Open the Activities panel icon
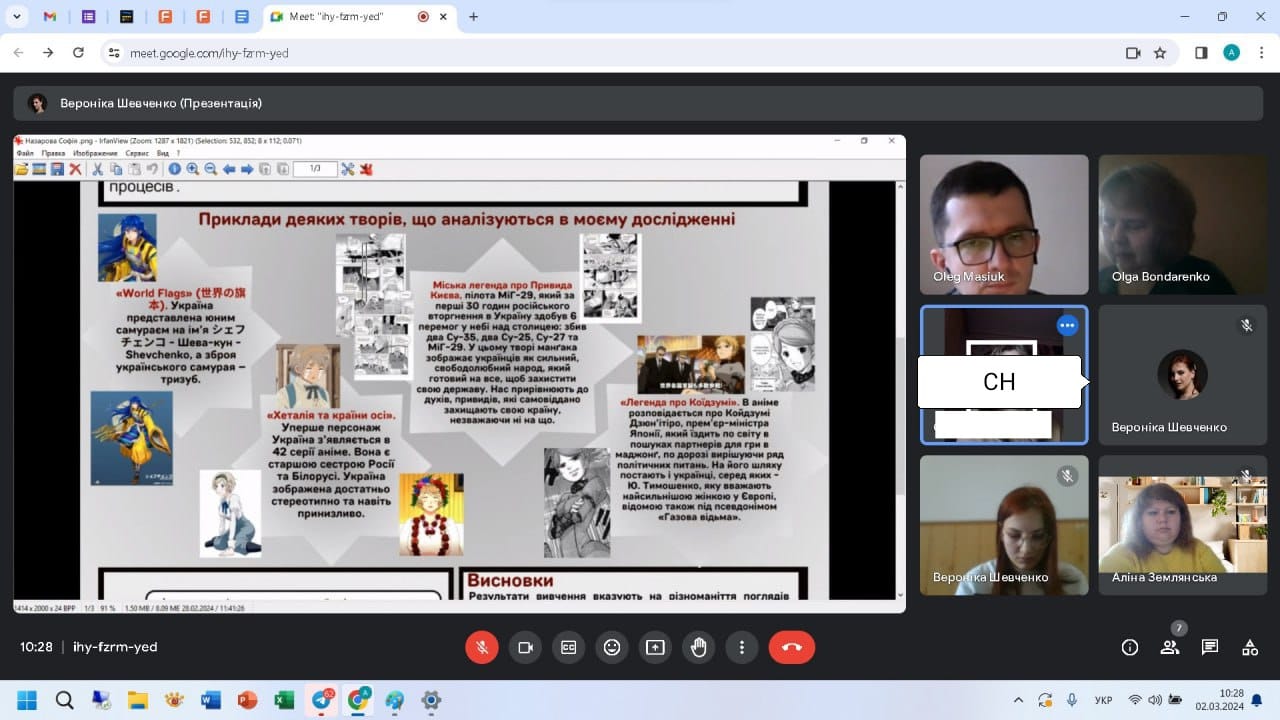Screen dimensions: 1280x720 (1250, 647)
